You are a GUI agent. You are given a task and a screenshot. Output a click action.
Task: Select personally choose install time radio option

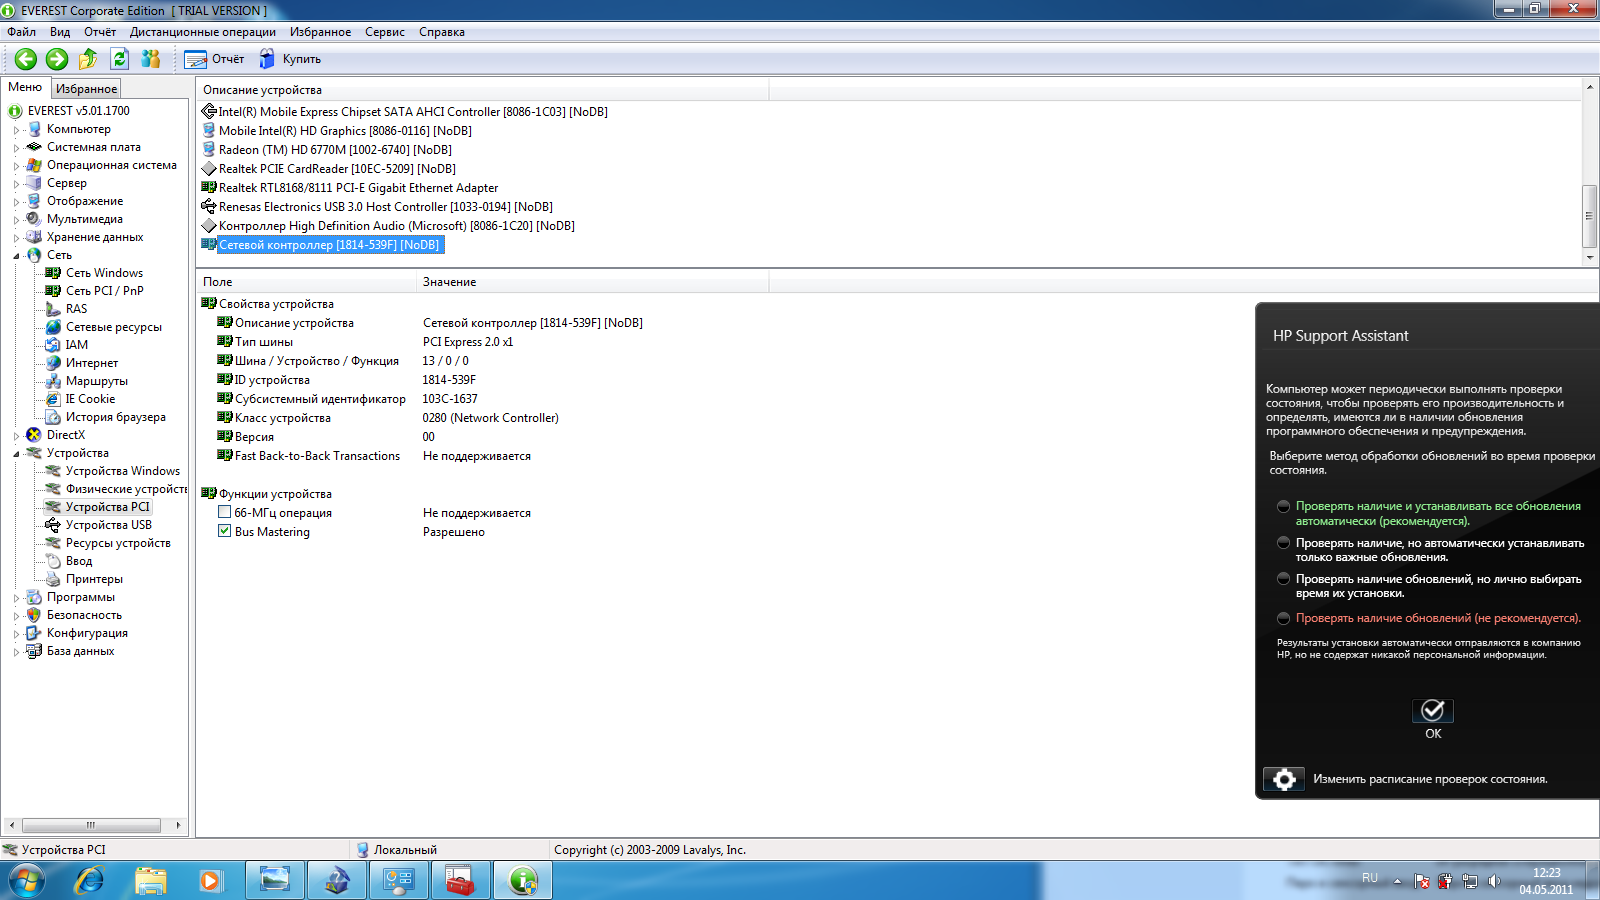click(1283, 579)
